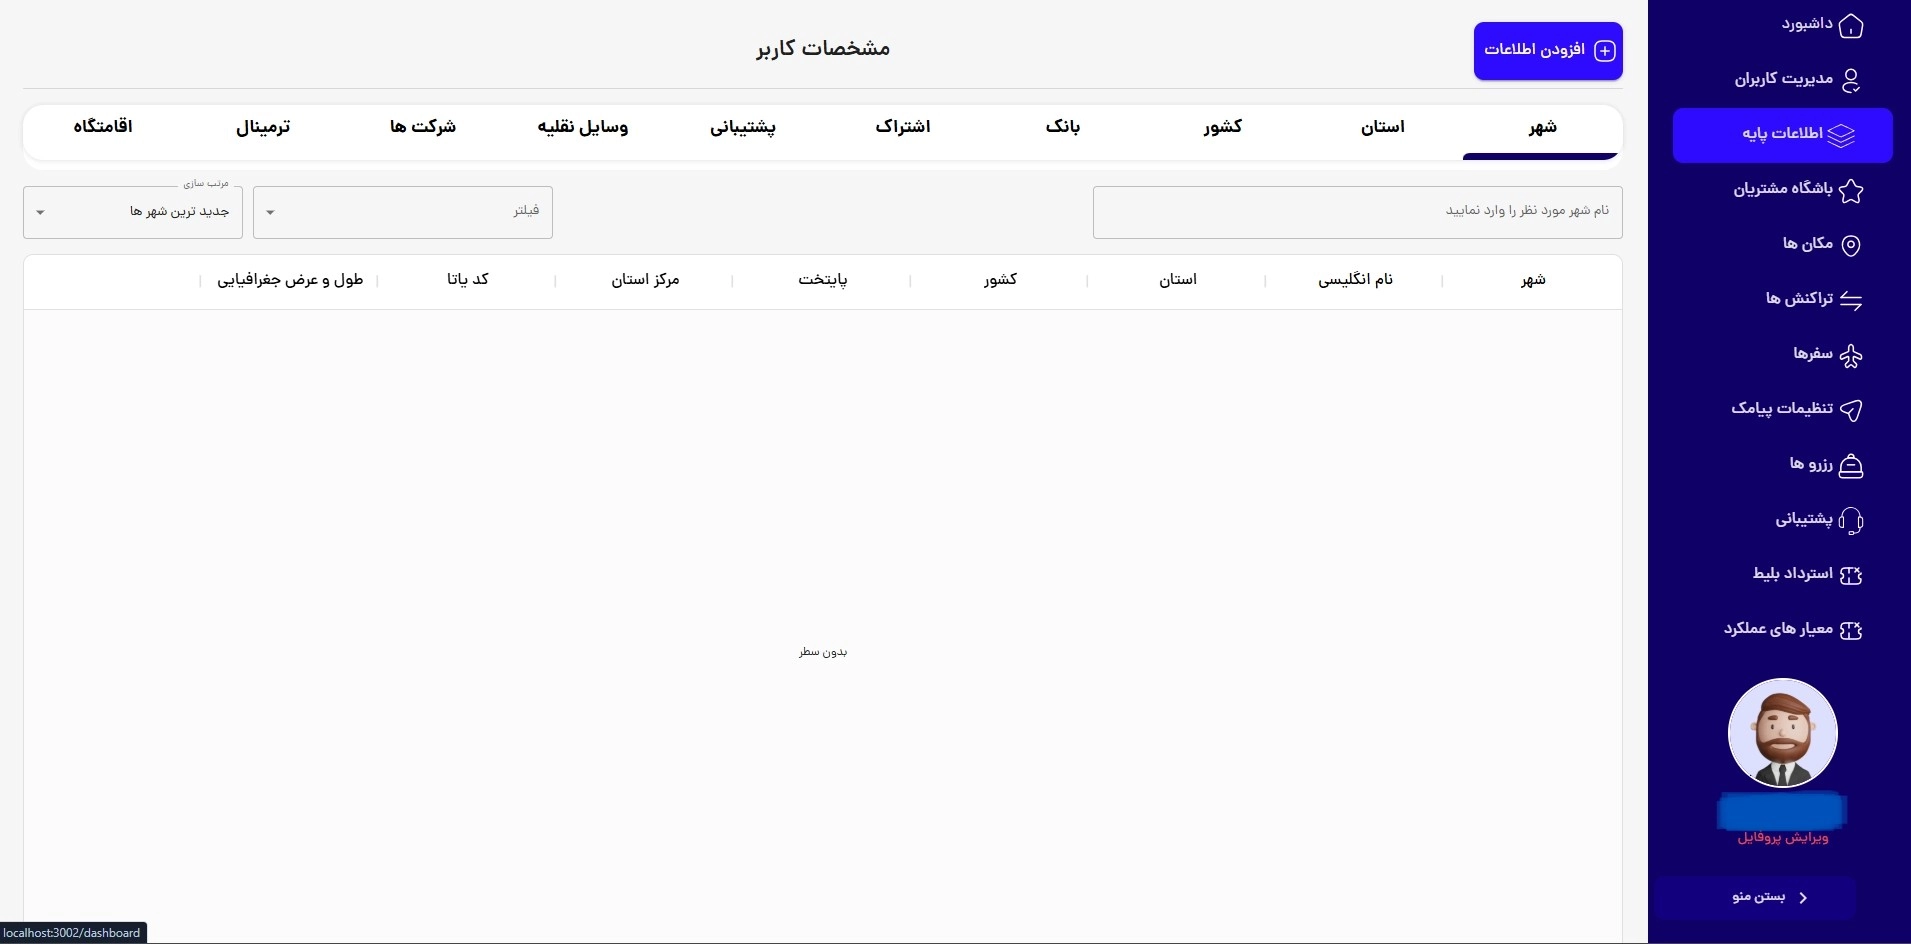
Task: Open باشگاه مشتریان star icon
Action: [1852, 192]
